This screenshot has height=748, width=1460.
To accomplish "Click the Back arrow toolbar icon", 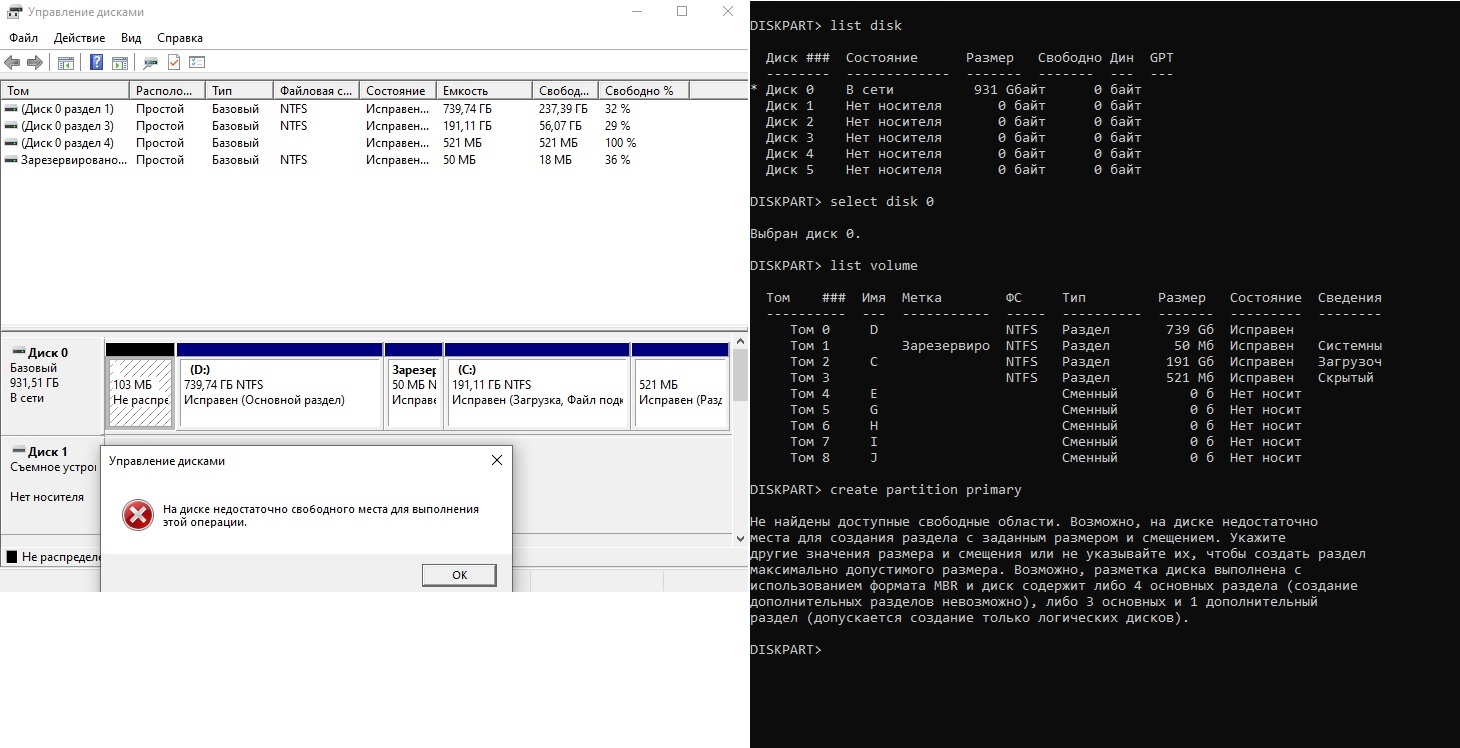I will tap(13, 63).
